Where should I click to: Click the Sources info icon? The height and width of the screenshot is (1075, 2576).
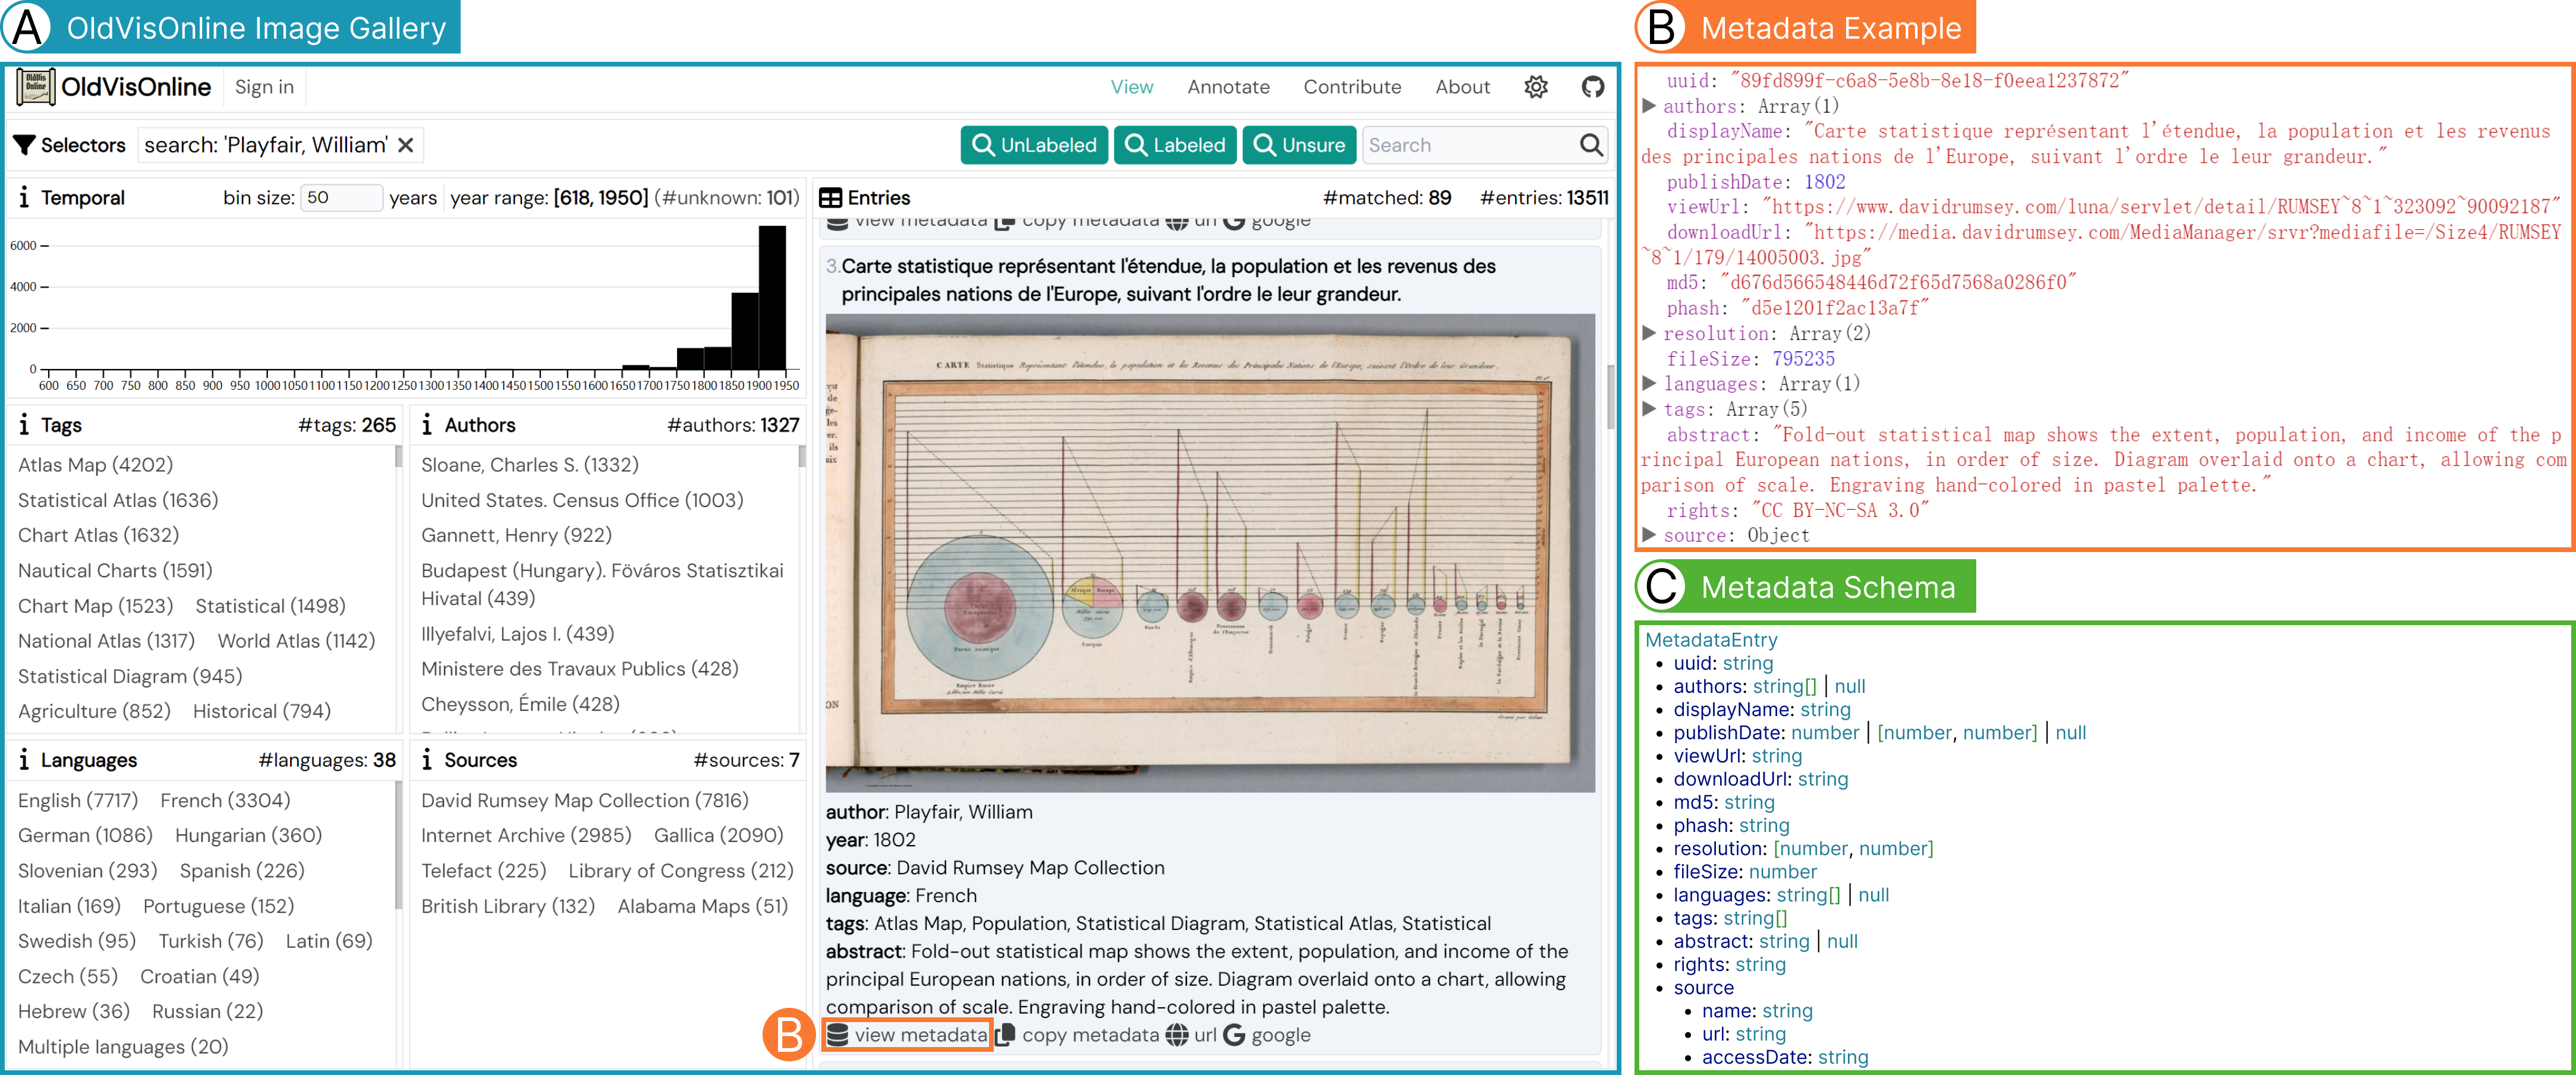point(427,759)
